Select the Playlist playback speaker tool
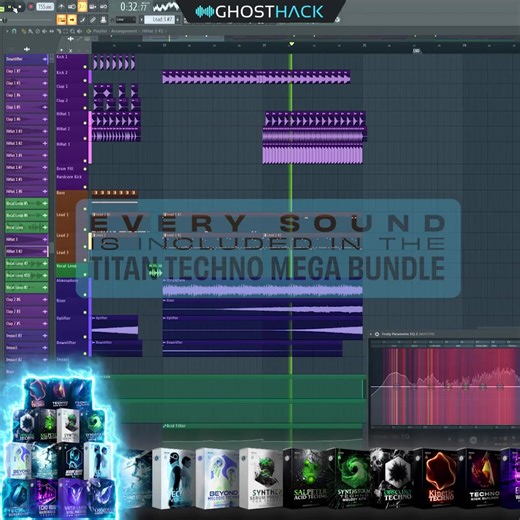This screenshot has width=520, height=520. pyautogui.click(x=80, y=31)
